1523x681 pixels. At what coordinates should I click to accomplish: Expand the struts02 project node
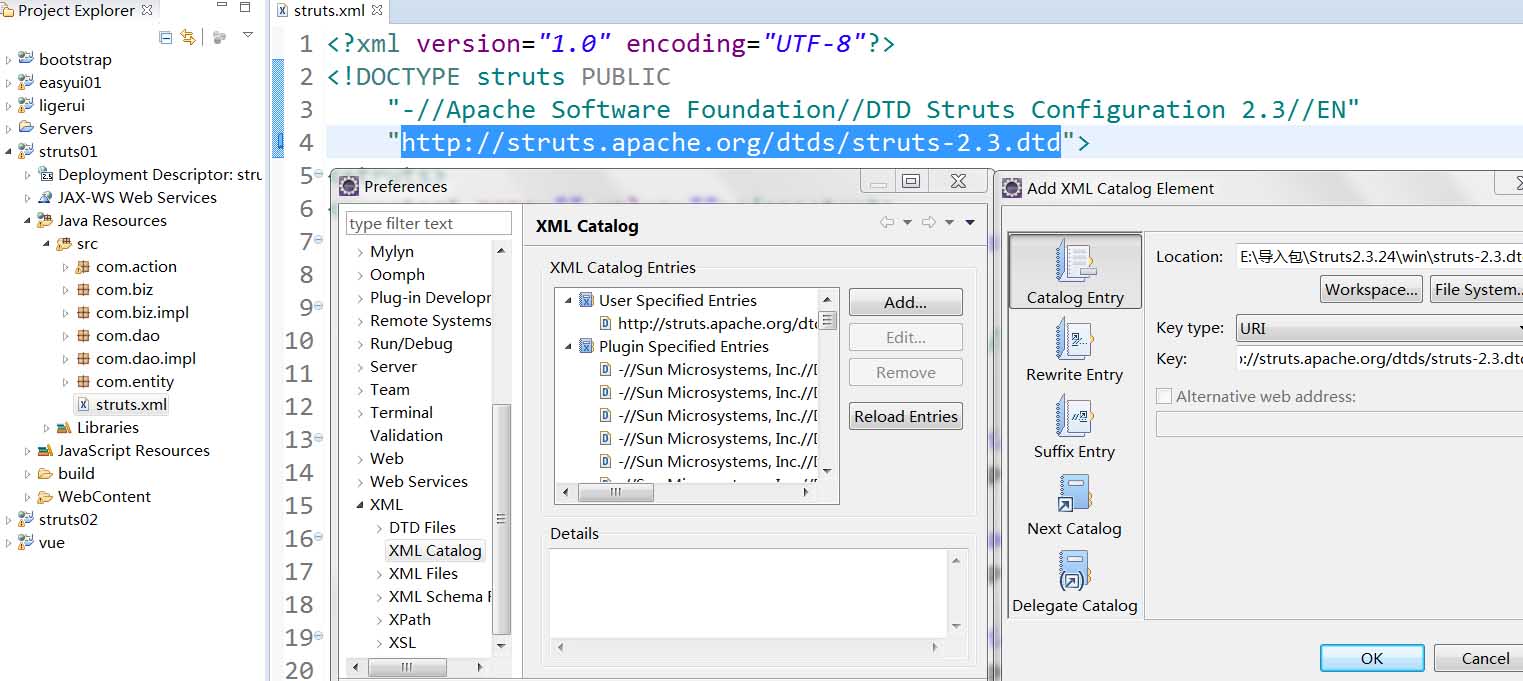coord(9,521)
